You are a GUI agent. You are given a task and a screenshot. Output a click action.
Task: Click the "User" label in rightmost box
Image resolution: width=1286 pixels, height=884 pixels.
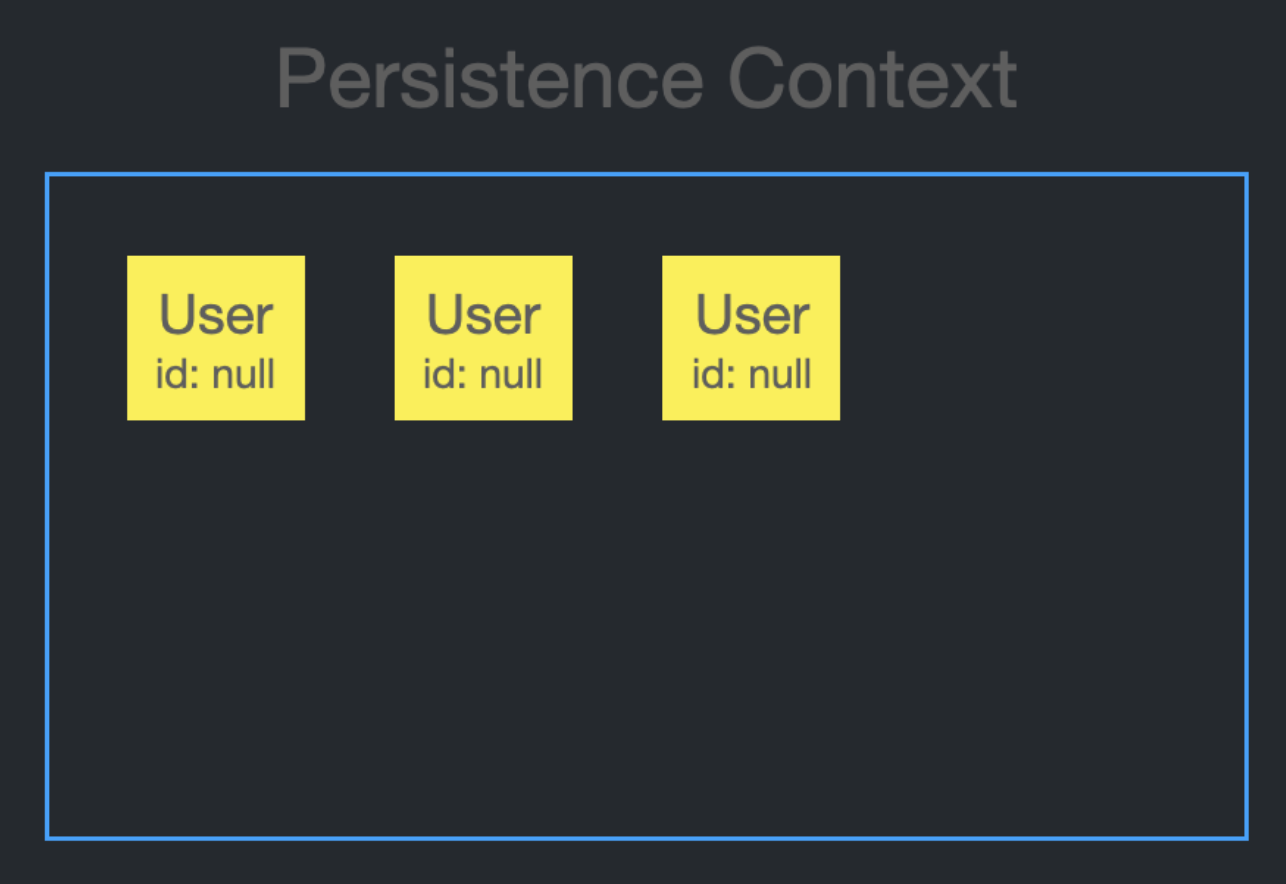tap(752, 314)
